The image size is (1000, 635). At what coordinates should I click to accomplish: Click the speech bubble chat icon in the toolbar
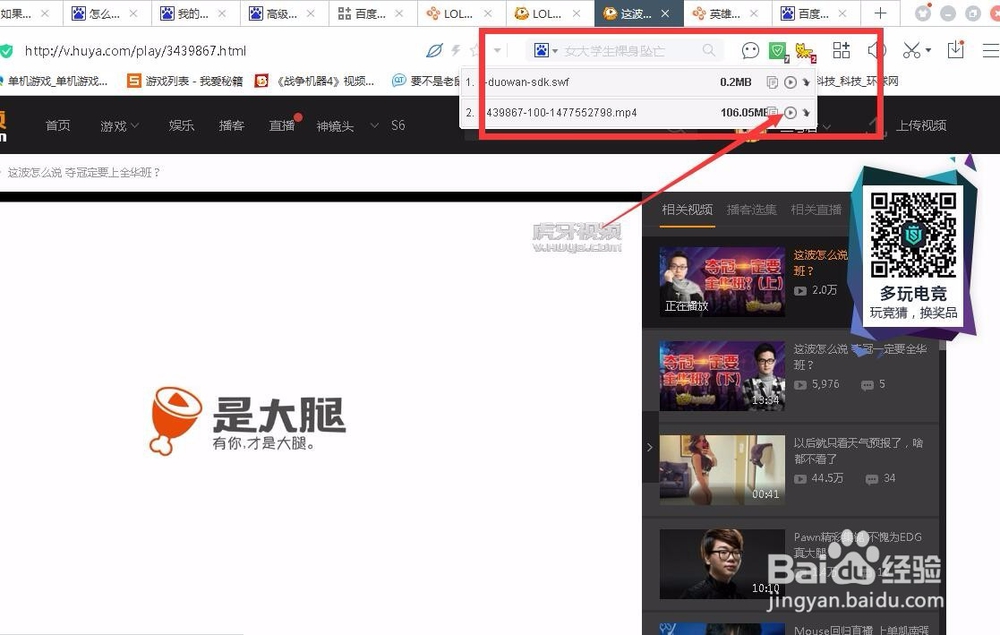click(x=750, y=50)
